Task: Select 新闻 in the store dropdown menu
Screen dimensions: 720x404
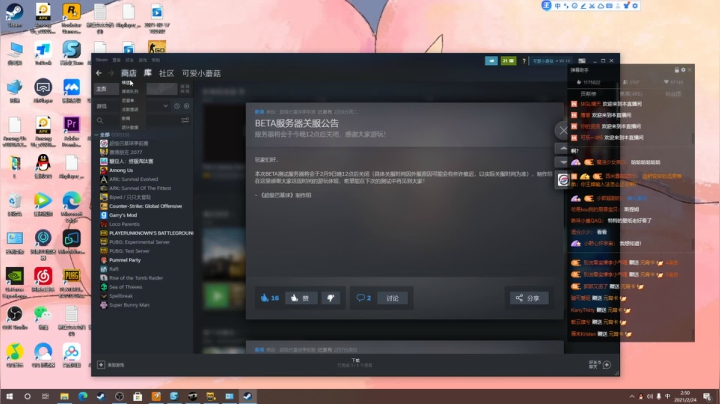Action: 126,118
